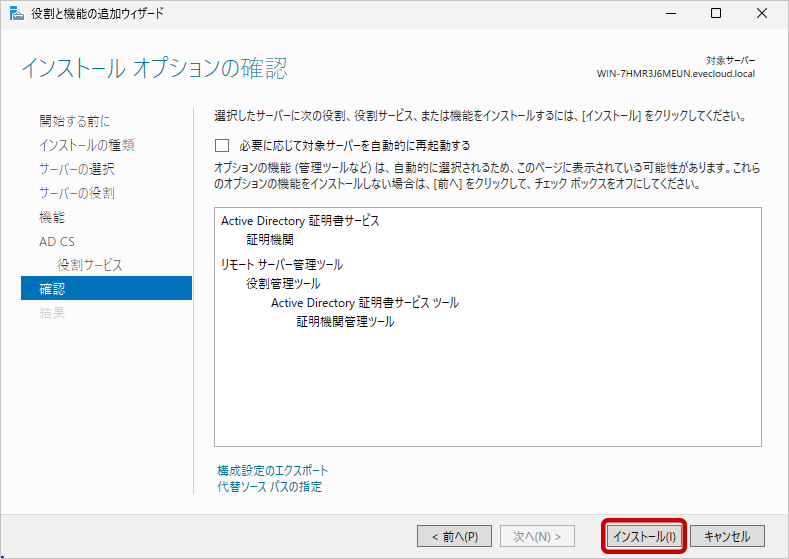This screenshot has width=789, height=559.
Task: Switch to the 機能 step
Action: point(52,217)
